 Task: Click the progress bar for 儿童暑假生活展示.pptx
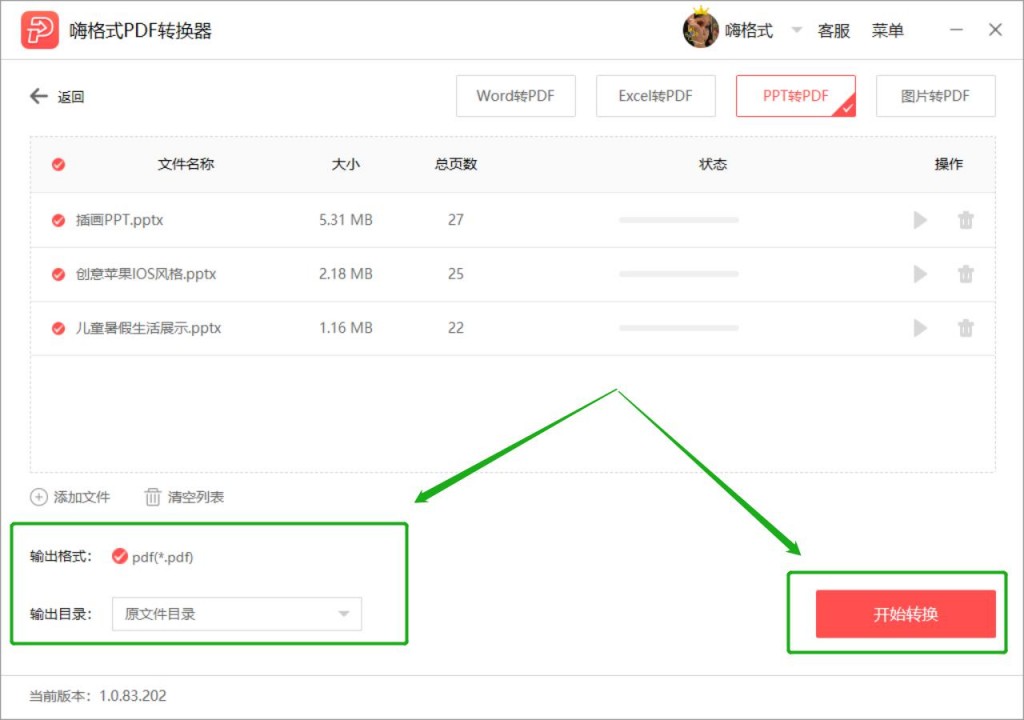[x=679, y=328]
